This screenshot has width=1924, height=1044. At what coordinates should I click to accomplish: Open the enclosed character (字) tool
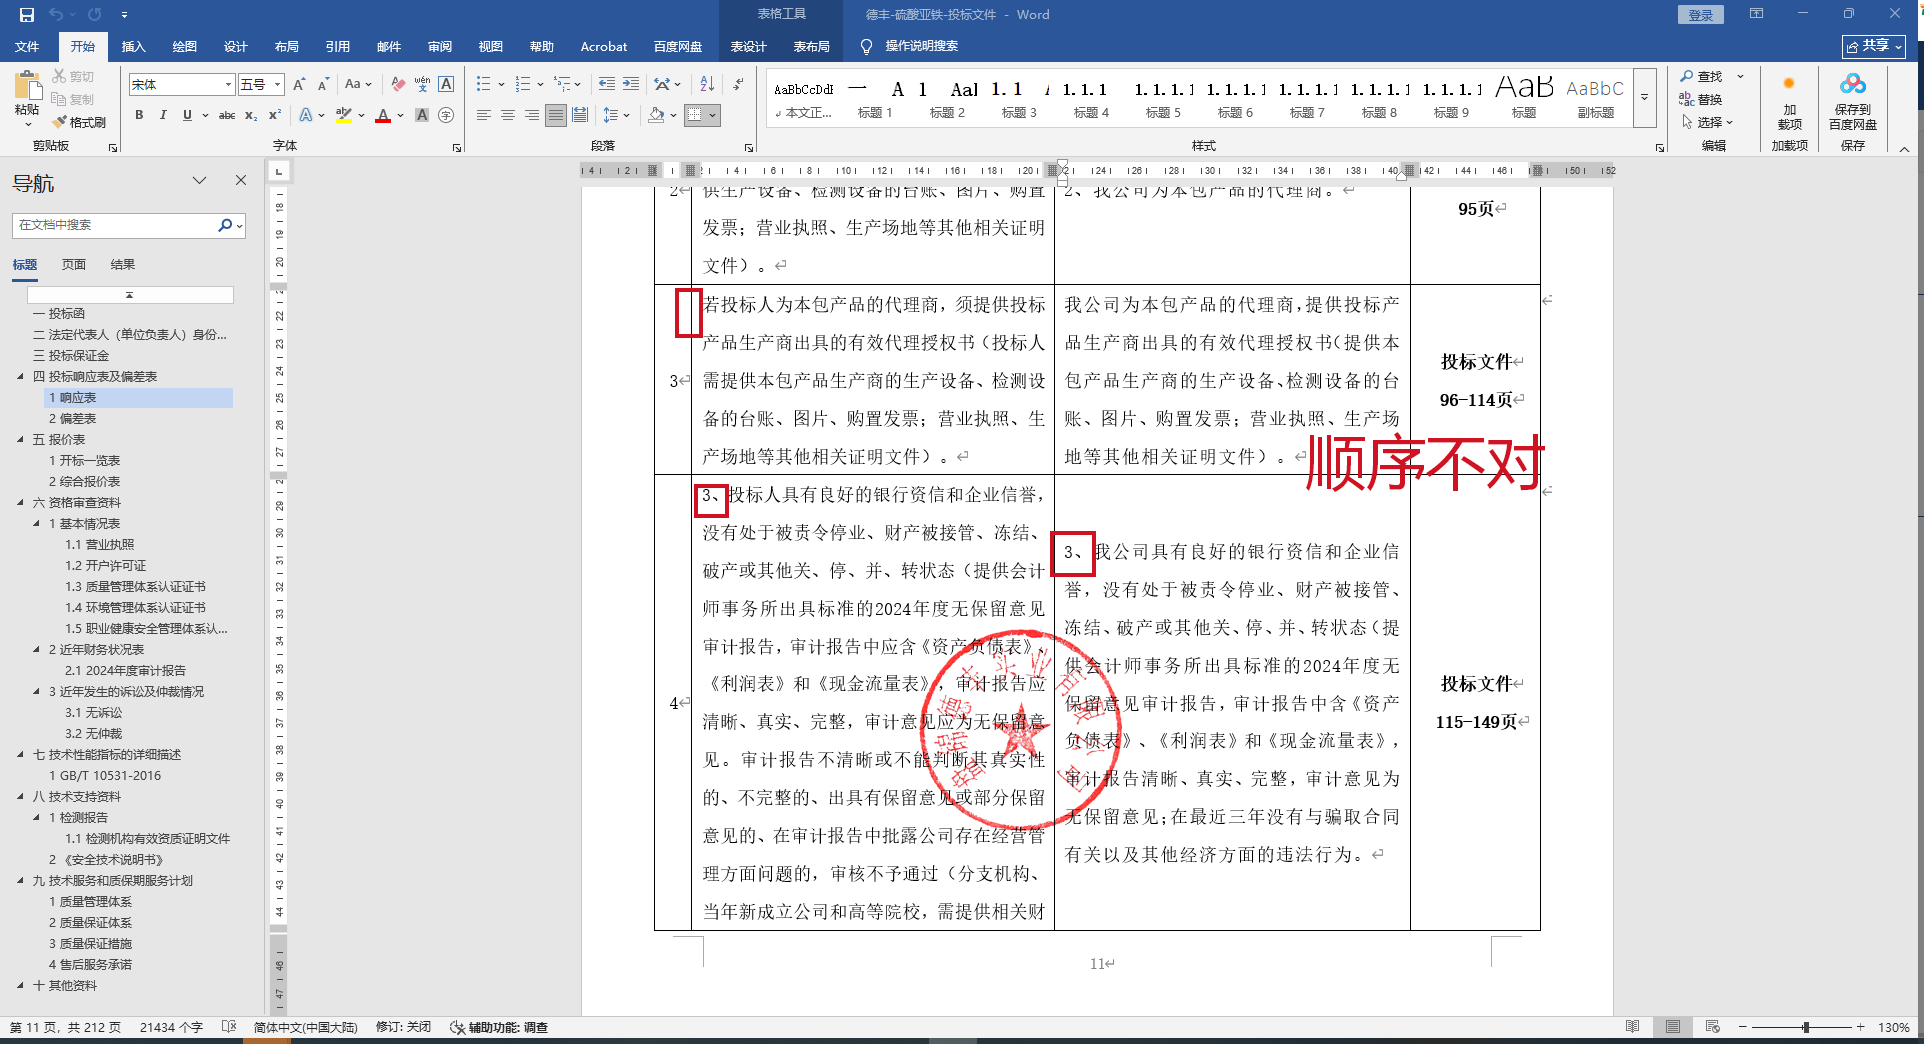(x=446, y=115)
